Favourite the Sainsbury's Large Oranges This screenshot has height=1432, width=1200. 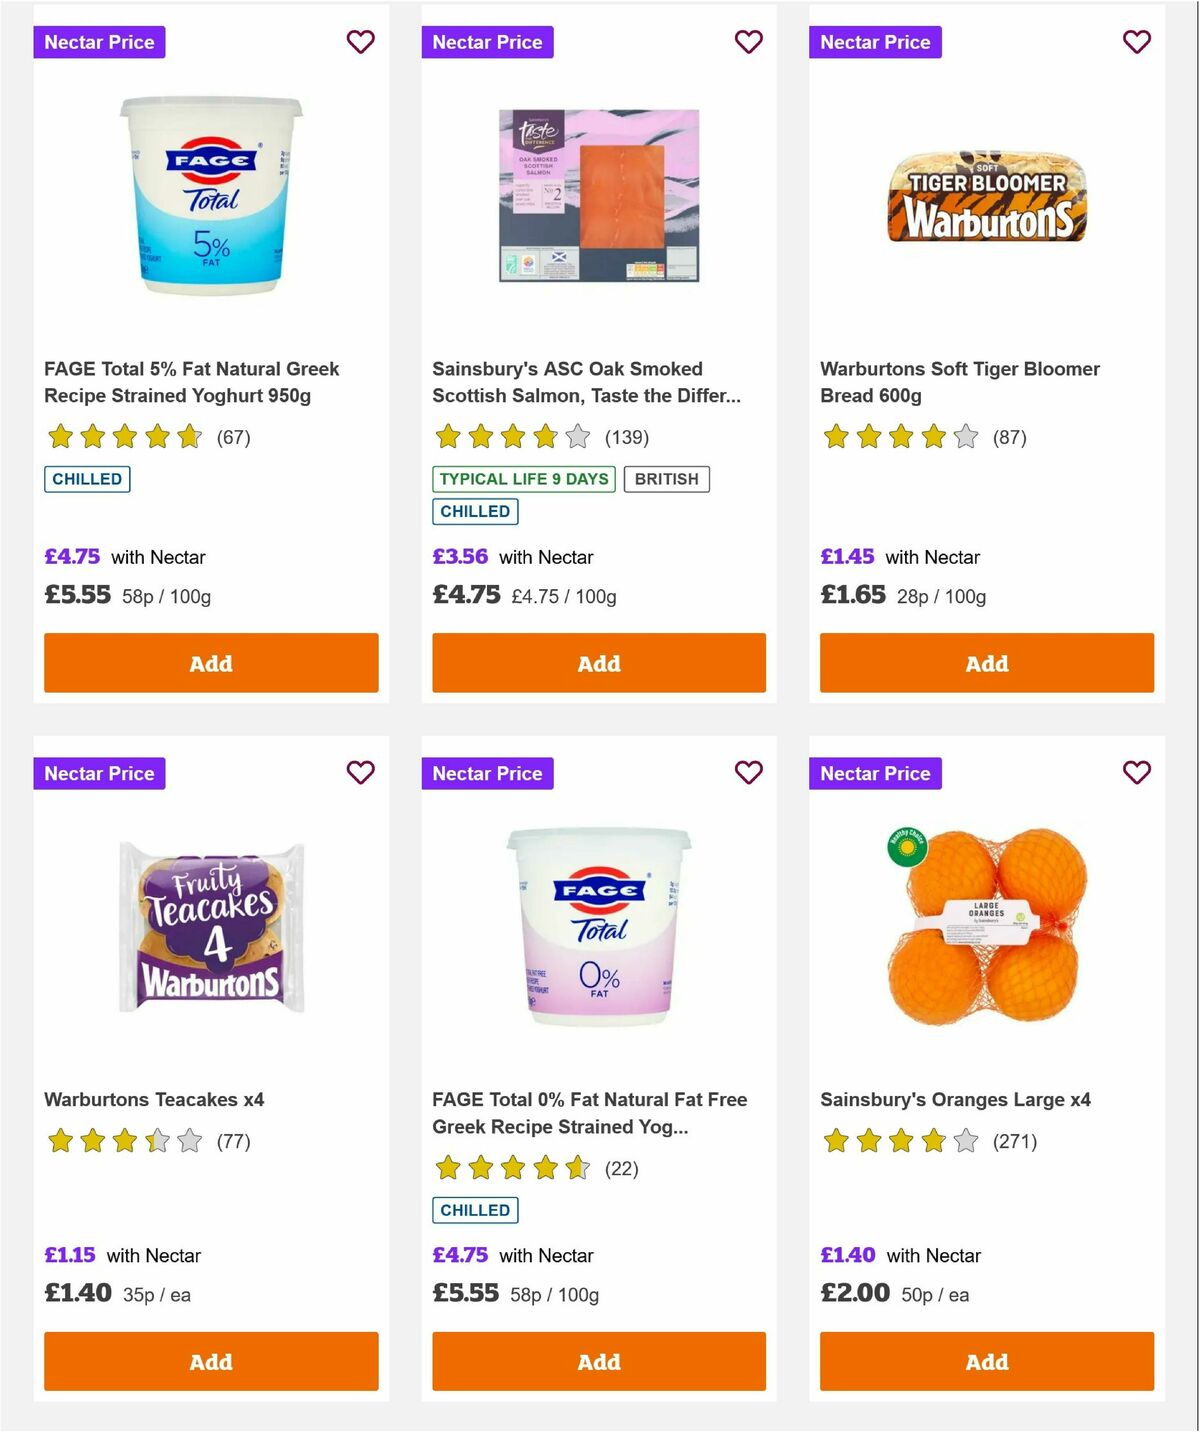(x=1136, y=773)
